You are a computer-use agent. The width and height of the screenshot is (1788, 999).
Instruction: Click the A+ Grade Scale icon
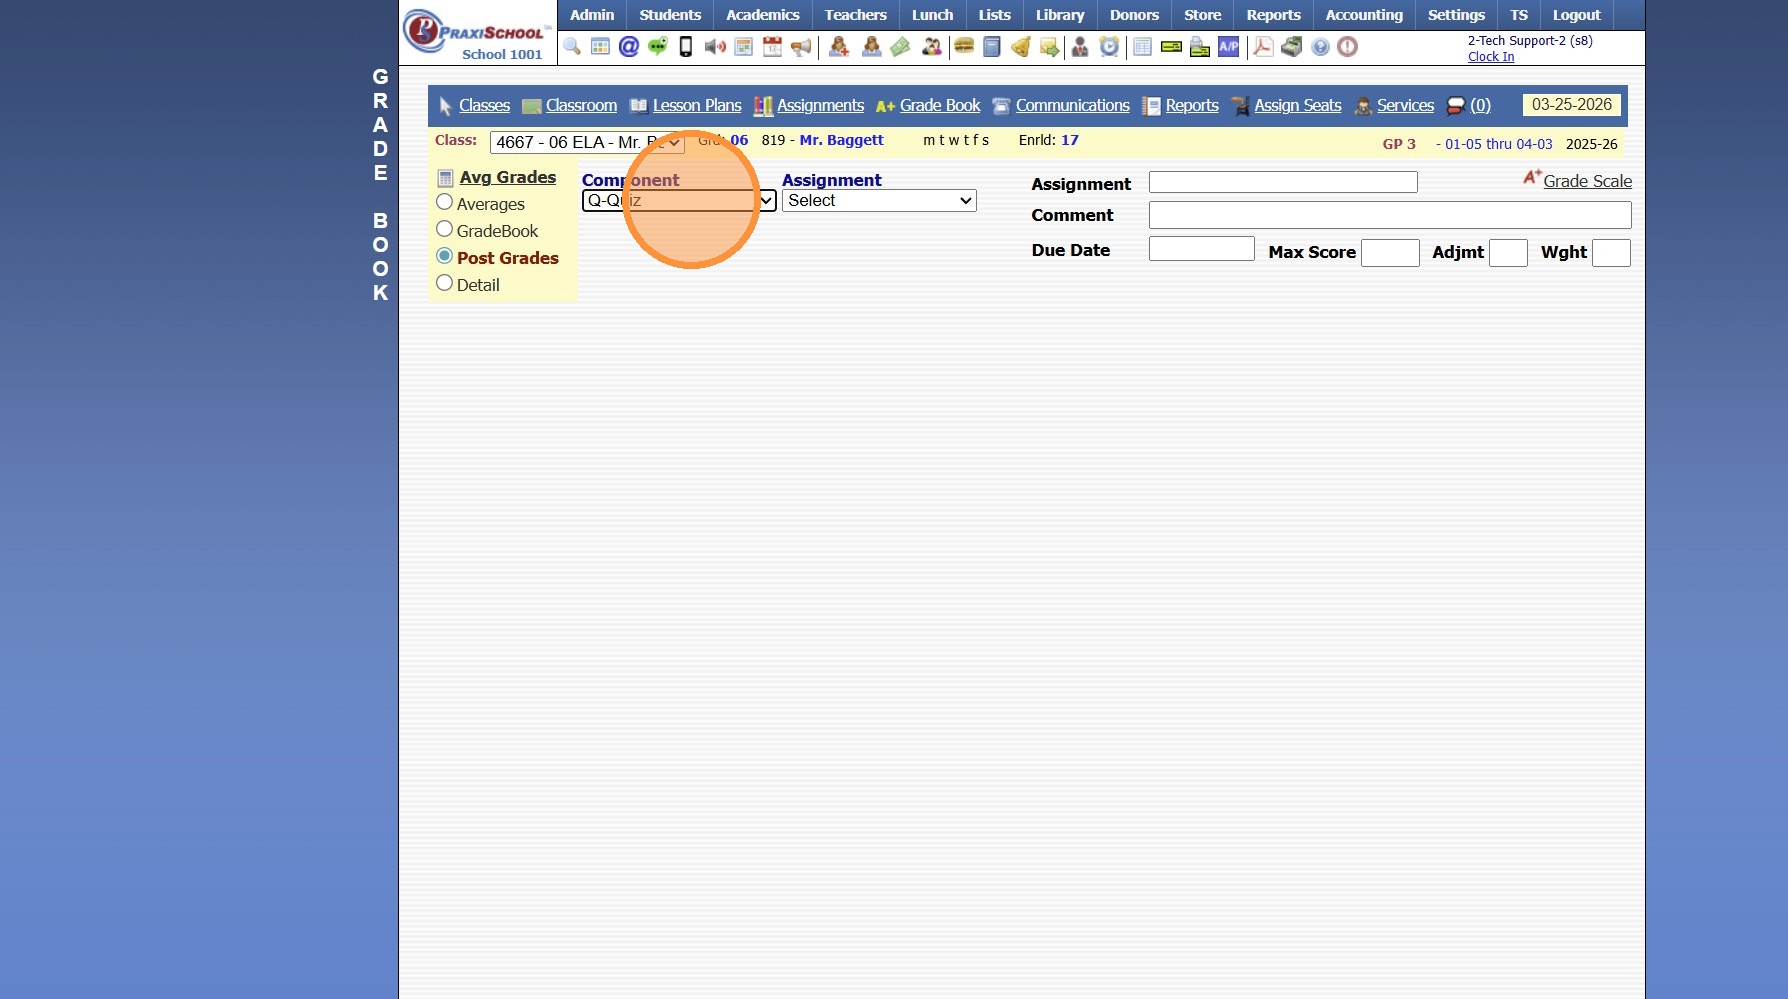click(x=1531, y=178)
